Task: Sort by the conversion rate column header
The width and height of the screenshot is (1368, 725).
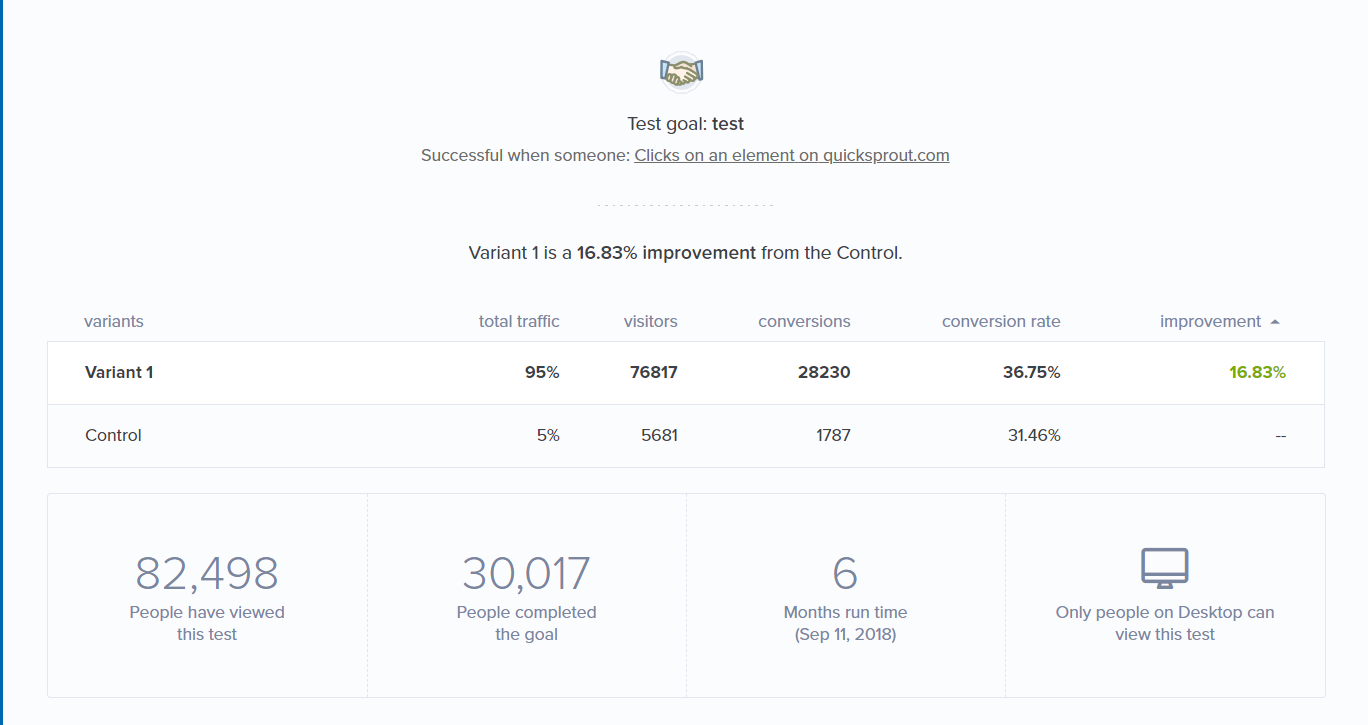Action: click(x=1001, y=321)
